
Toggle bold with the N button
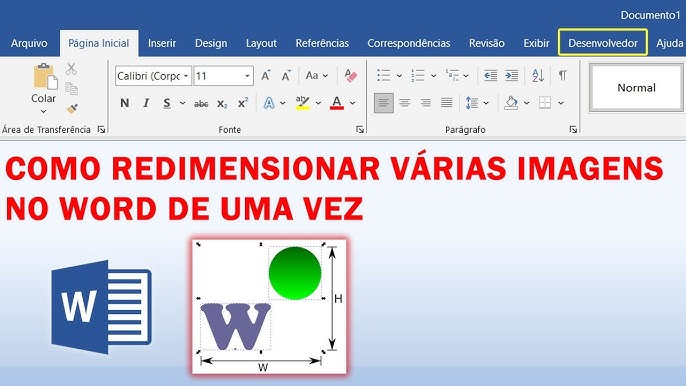(x=125, y=103)
